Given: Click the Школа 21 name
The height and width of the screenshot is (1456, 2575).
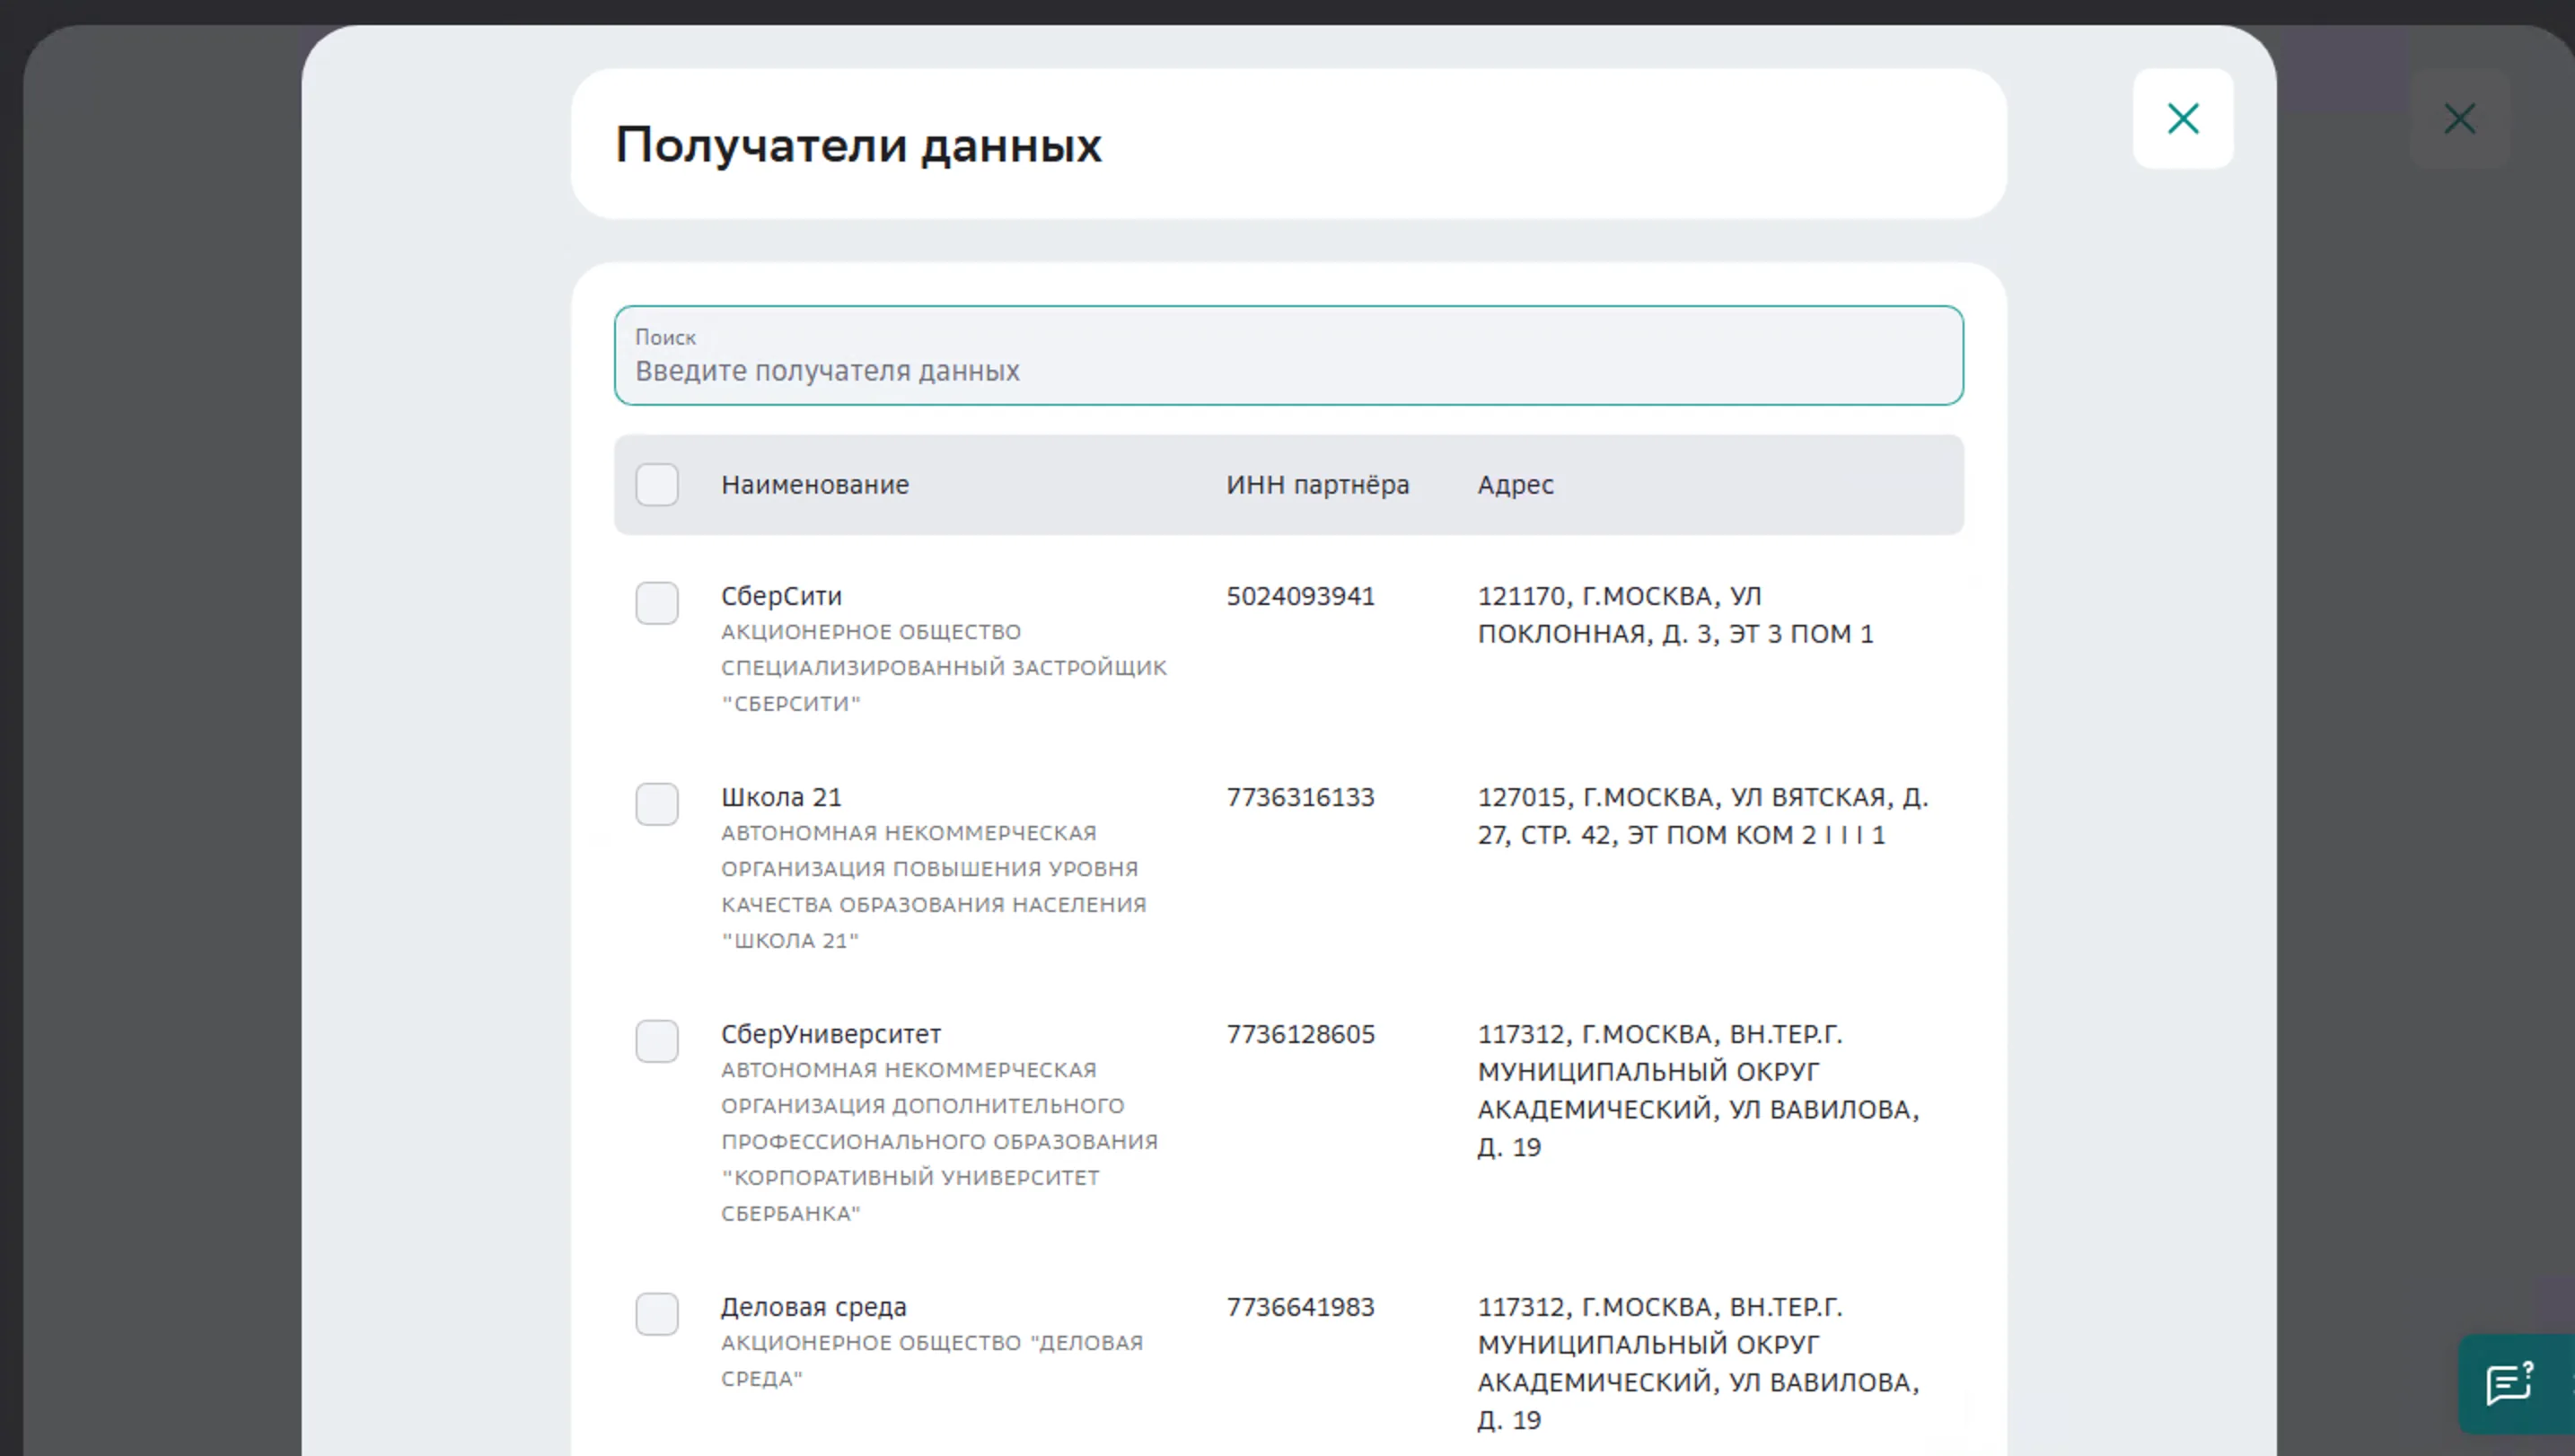Looking at the screenshot, I should (781, 797).
